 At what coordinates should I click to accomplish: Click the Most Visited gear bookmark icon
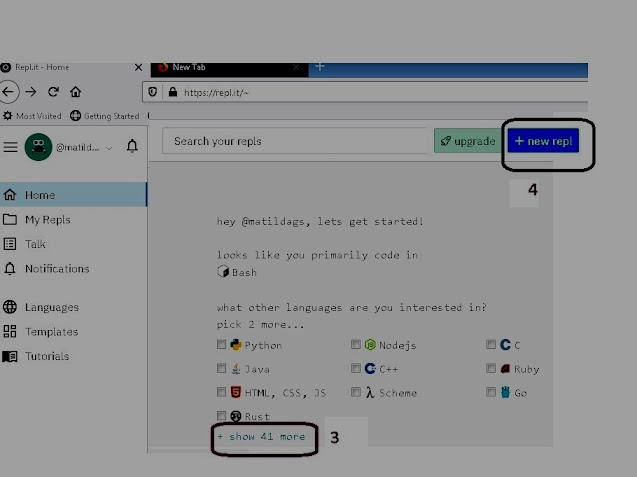(8, 116)
